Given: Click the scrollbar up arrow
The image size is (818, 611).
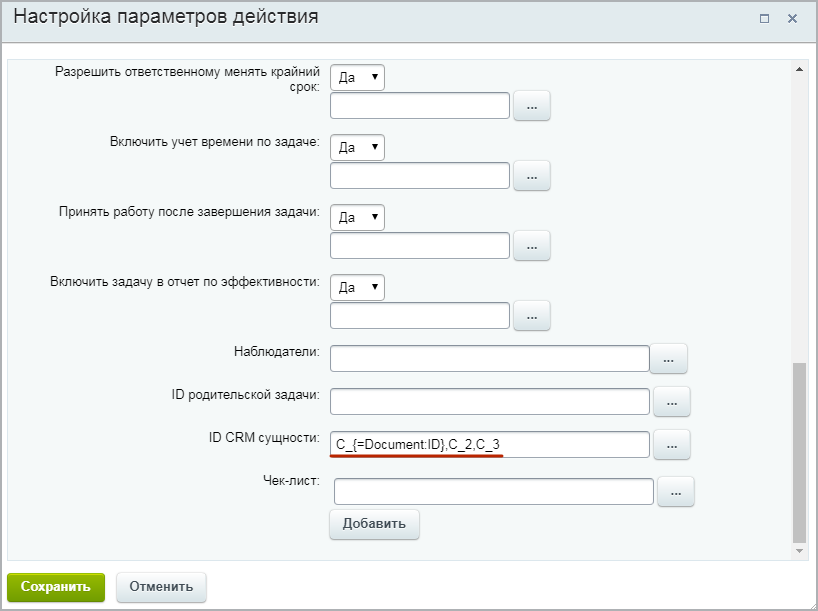Looking at the screenshot, I should click(x=799, y=69).
